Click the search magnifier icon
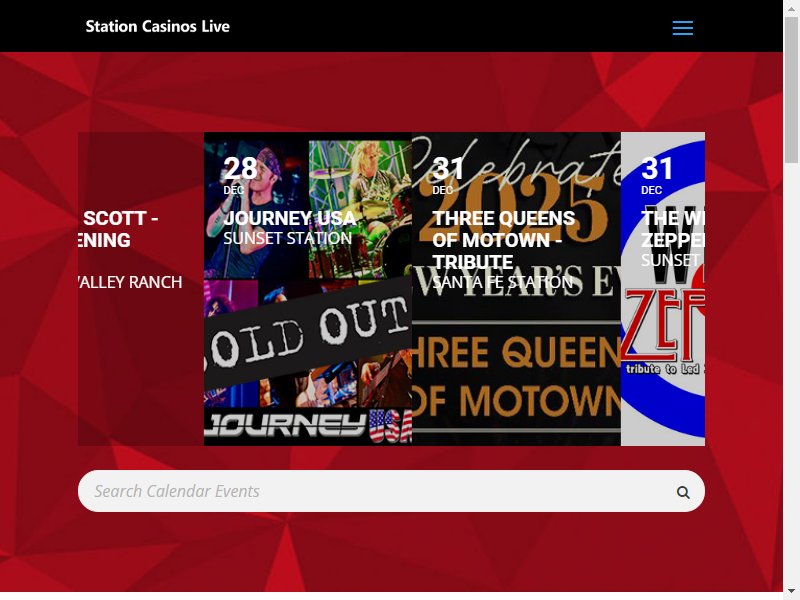 [683, 492]
